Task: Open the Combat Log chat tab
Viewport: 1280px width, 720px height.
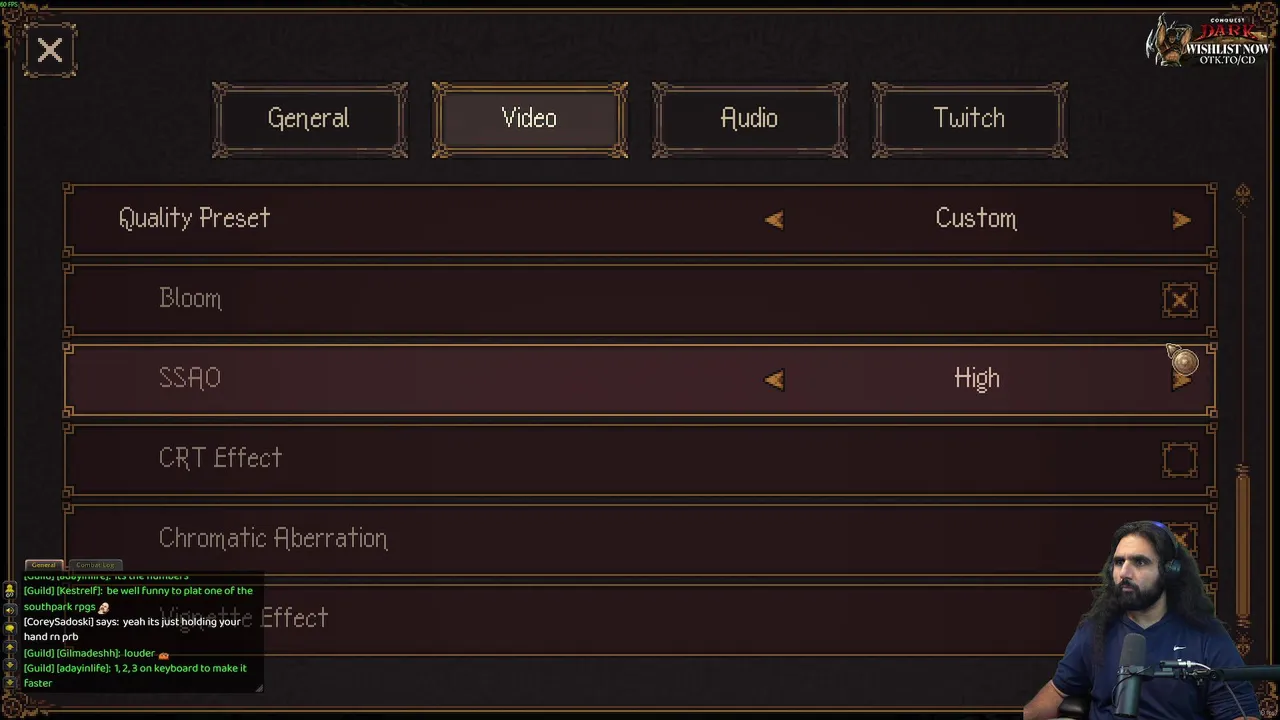Action: tap(95, 565)
